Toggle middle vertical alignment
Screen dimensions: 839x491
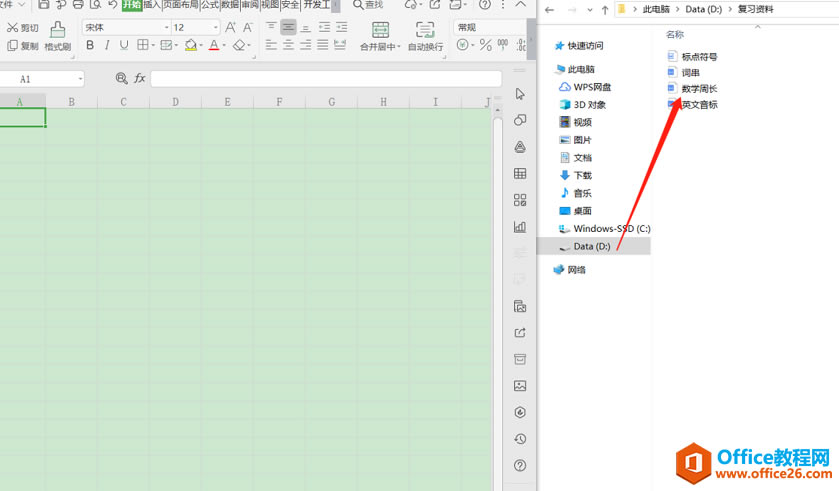[288, 27]
